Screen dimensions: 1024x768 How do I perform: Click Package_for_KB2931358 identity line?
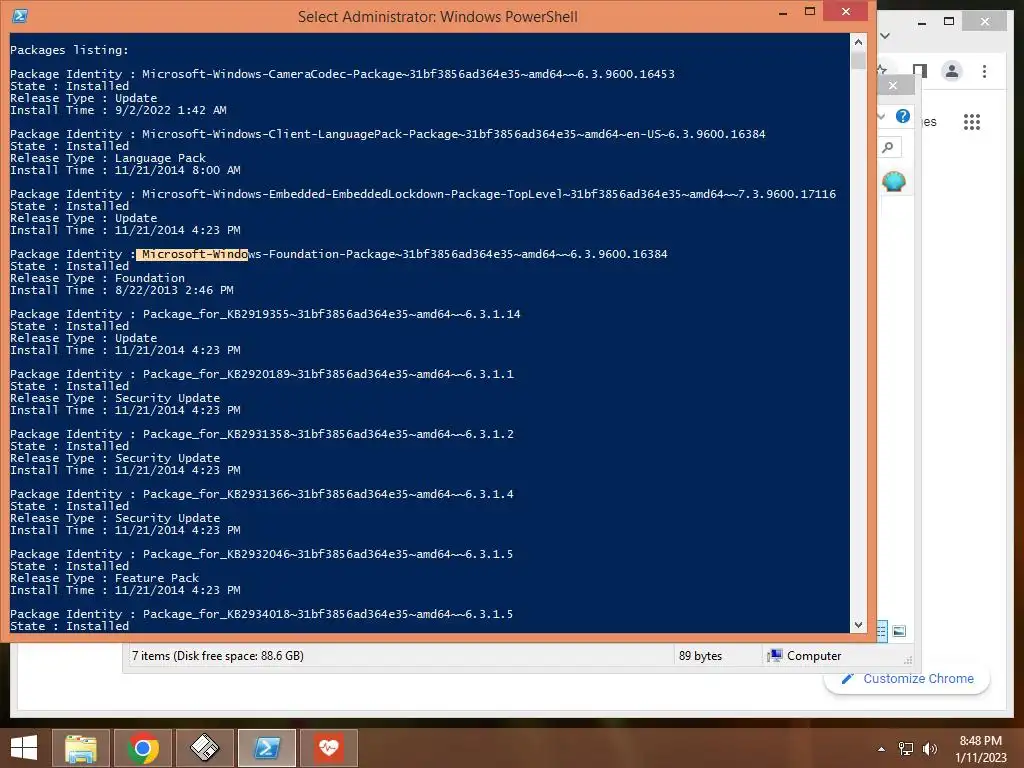click(262, 434)
